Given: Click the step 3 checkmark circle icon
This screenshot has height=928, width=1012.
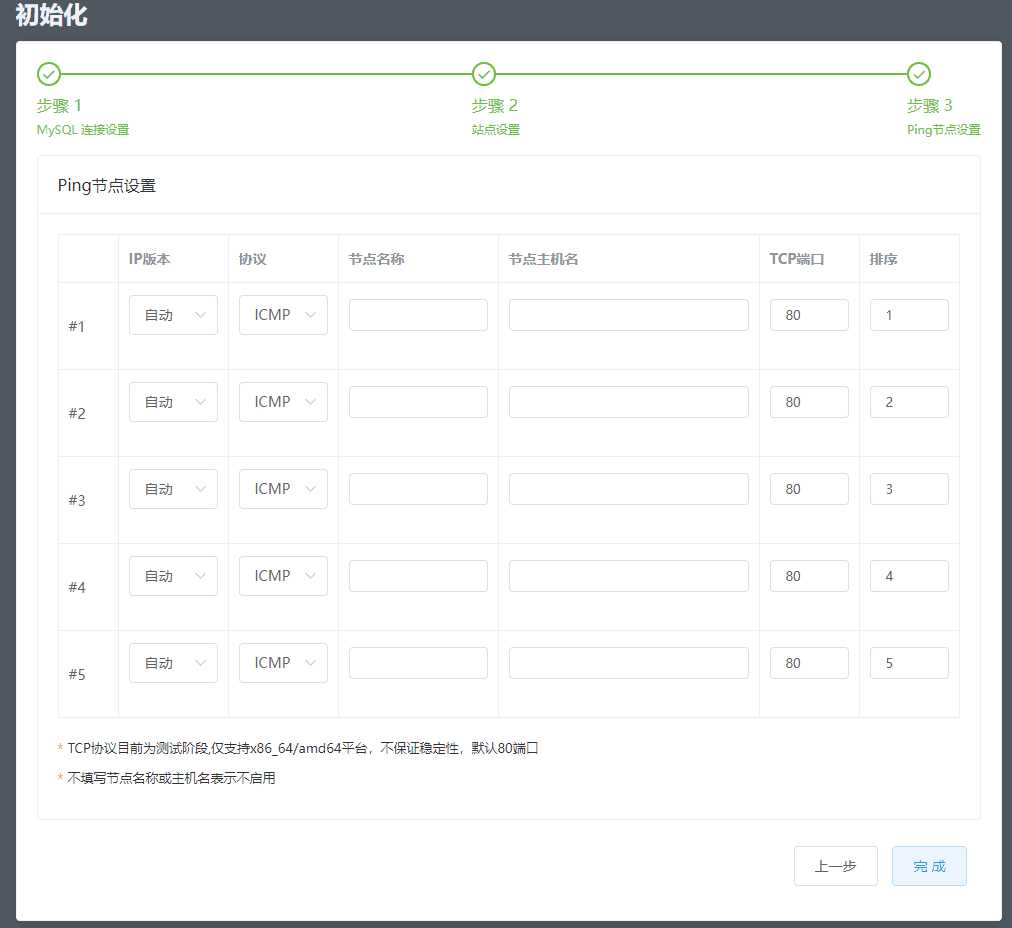Looking at the screenshot, I should (x=918, y=74).
